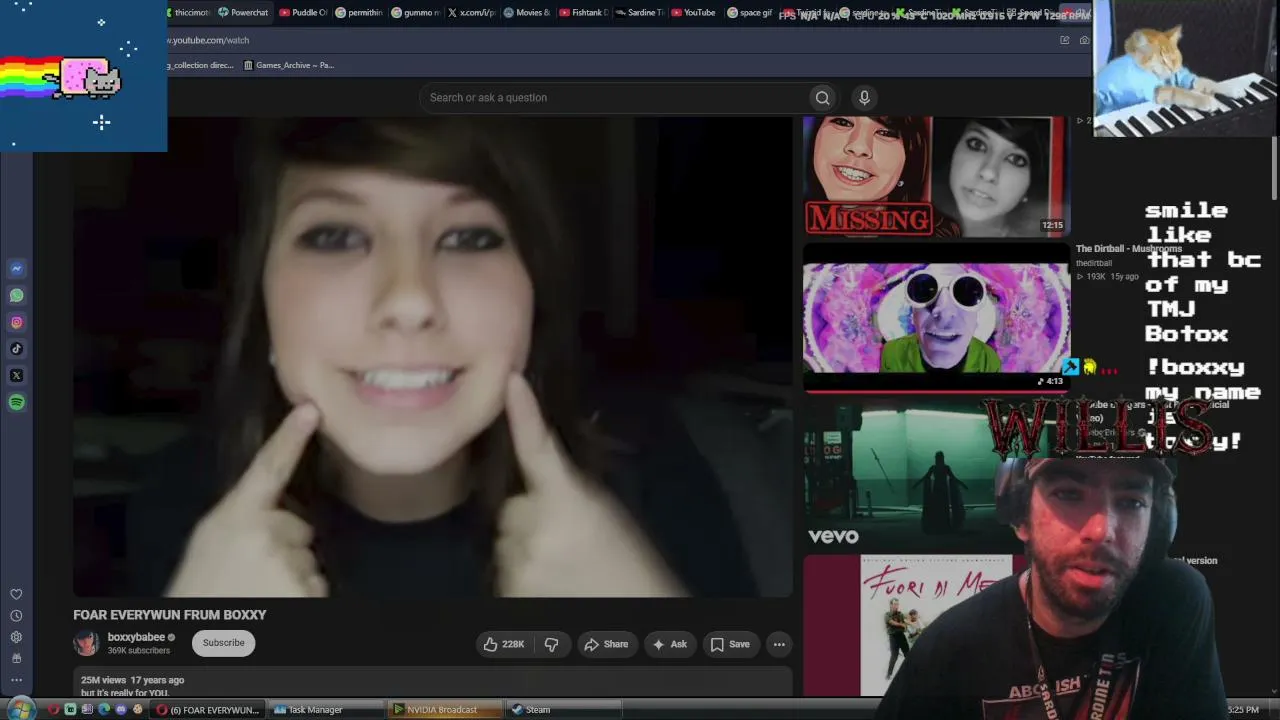Screen dimensions: 1280x720
Task: Switch to the x.com browser tab
Action: (x=471, y=13)
